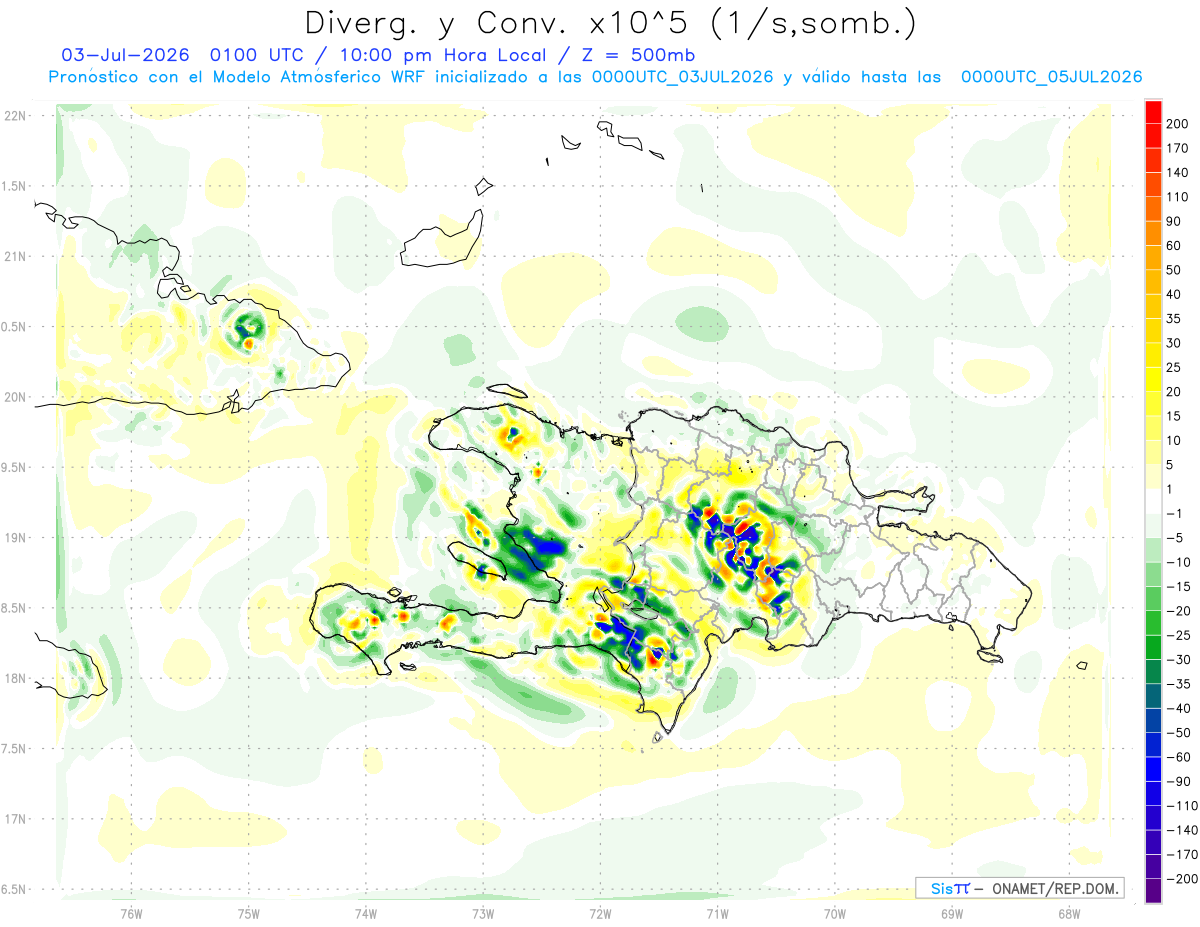Click the colorbar label '-50'

pos(1177,732)
